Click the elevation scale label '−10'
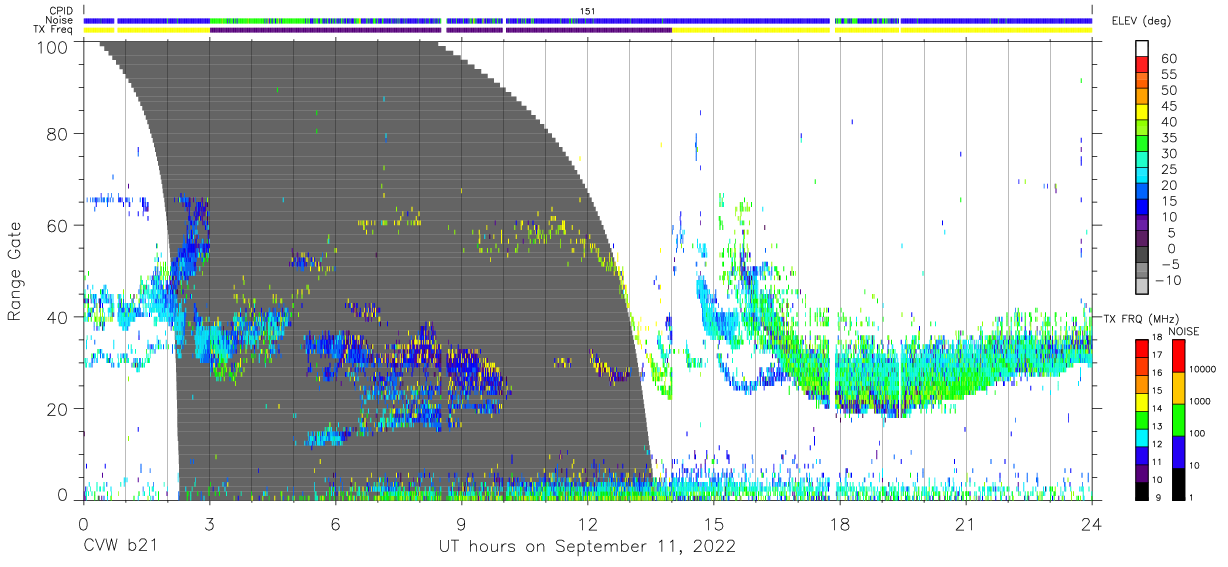Viewport: 1228px width, 567px height. click(1168, 281)
